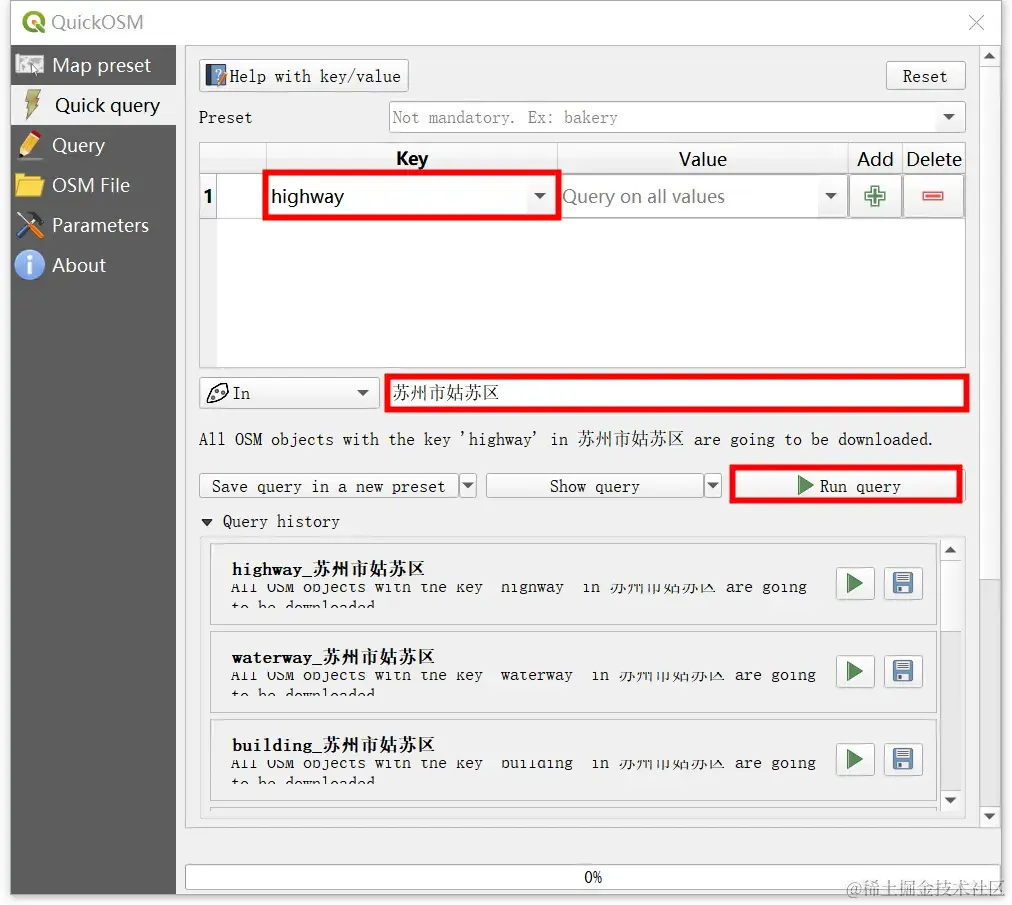The image size is (1012, 905).
Task: Click the Key column header
Action: (x=412, y=159)
